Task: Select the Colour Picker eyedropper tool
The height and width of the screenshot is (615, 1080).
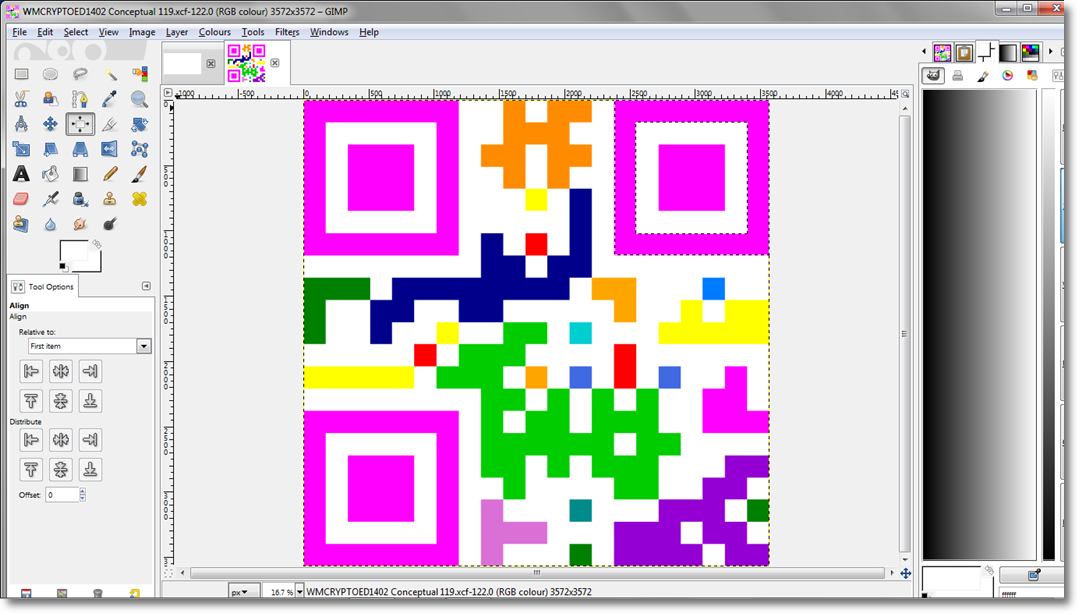Action: (x=110, y=99)
